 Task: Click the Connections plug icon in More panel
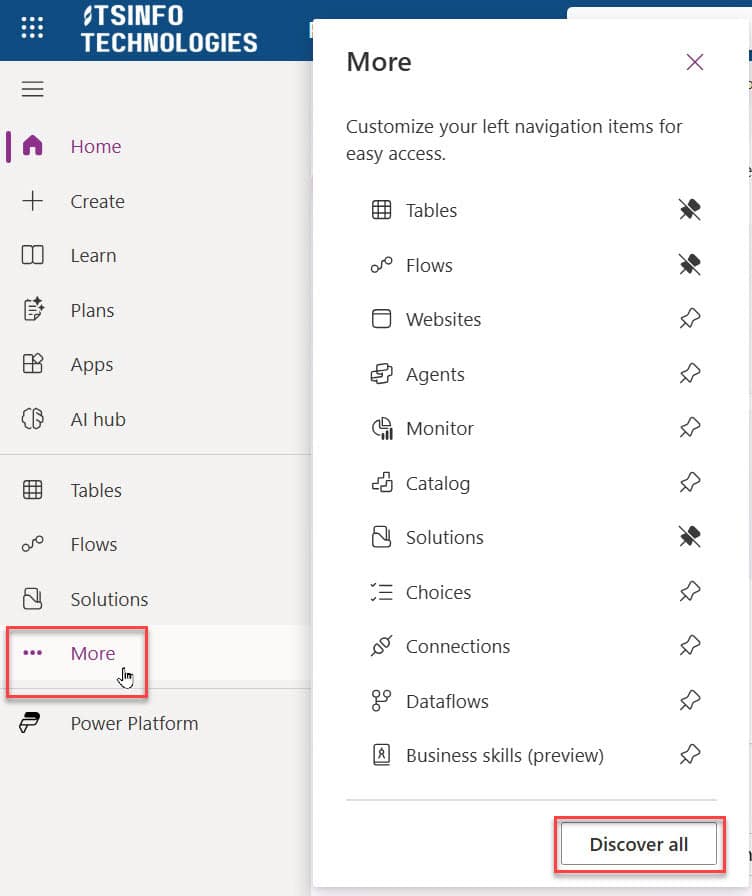[x=381, y=646]
